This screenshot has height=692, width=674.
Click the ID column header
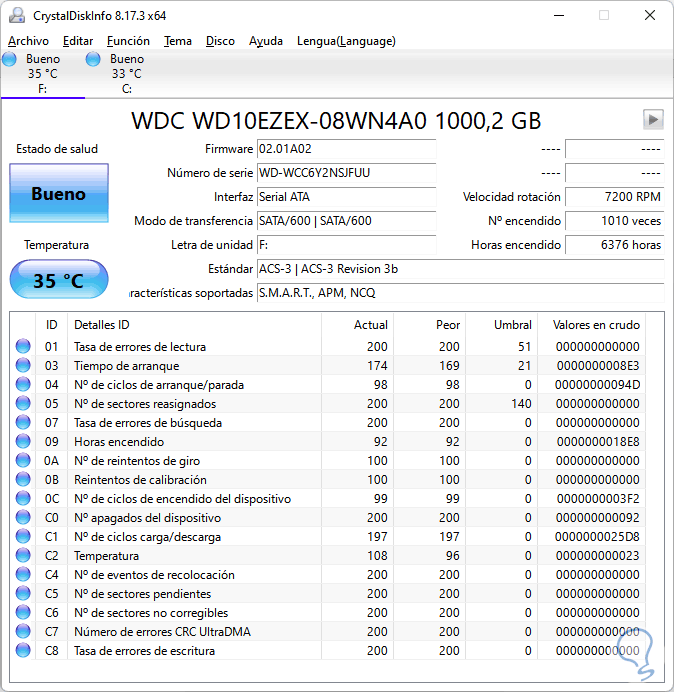51,325
